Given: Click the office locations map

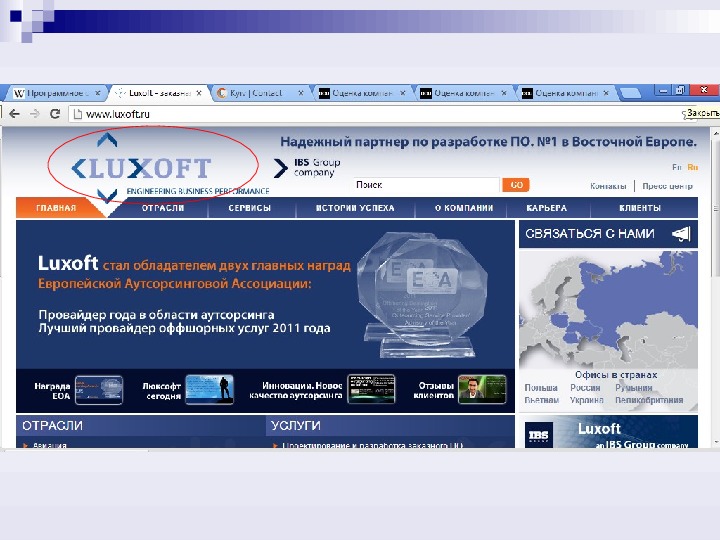Looking at the screenshot, I should pyautogui.click(x=608, y=310).
